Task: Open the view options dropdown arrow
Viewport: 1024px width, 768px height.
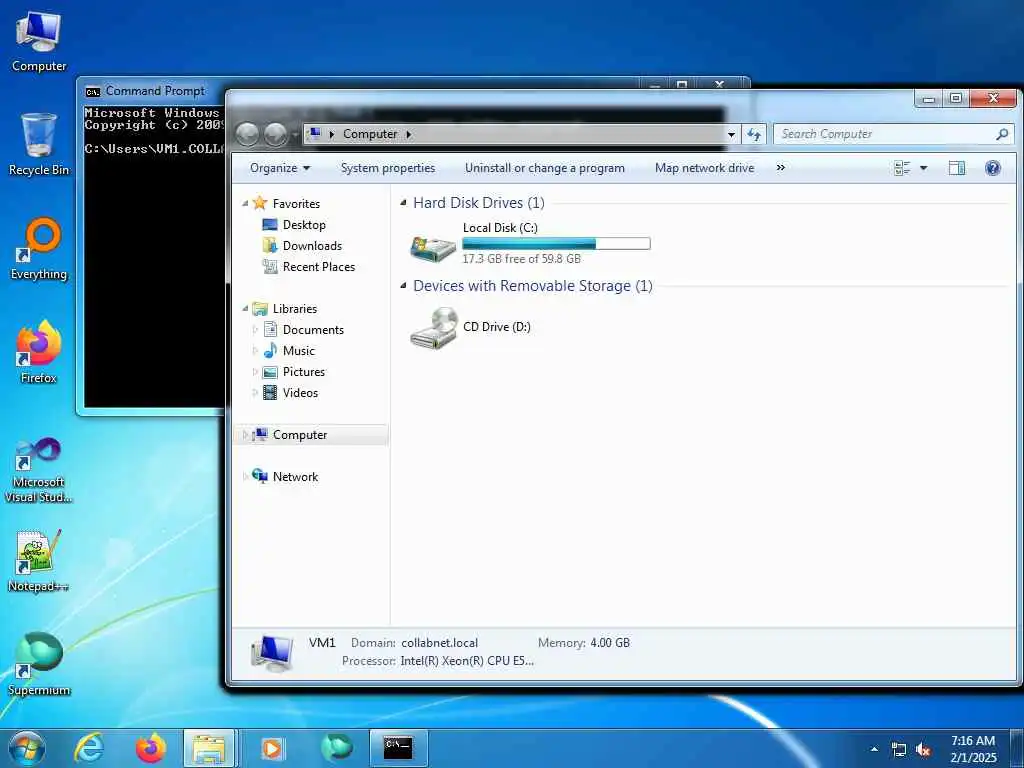Action: (x=923, y=168)
